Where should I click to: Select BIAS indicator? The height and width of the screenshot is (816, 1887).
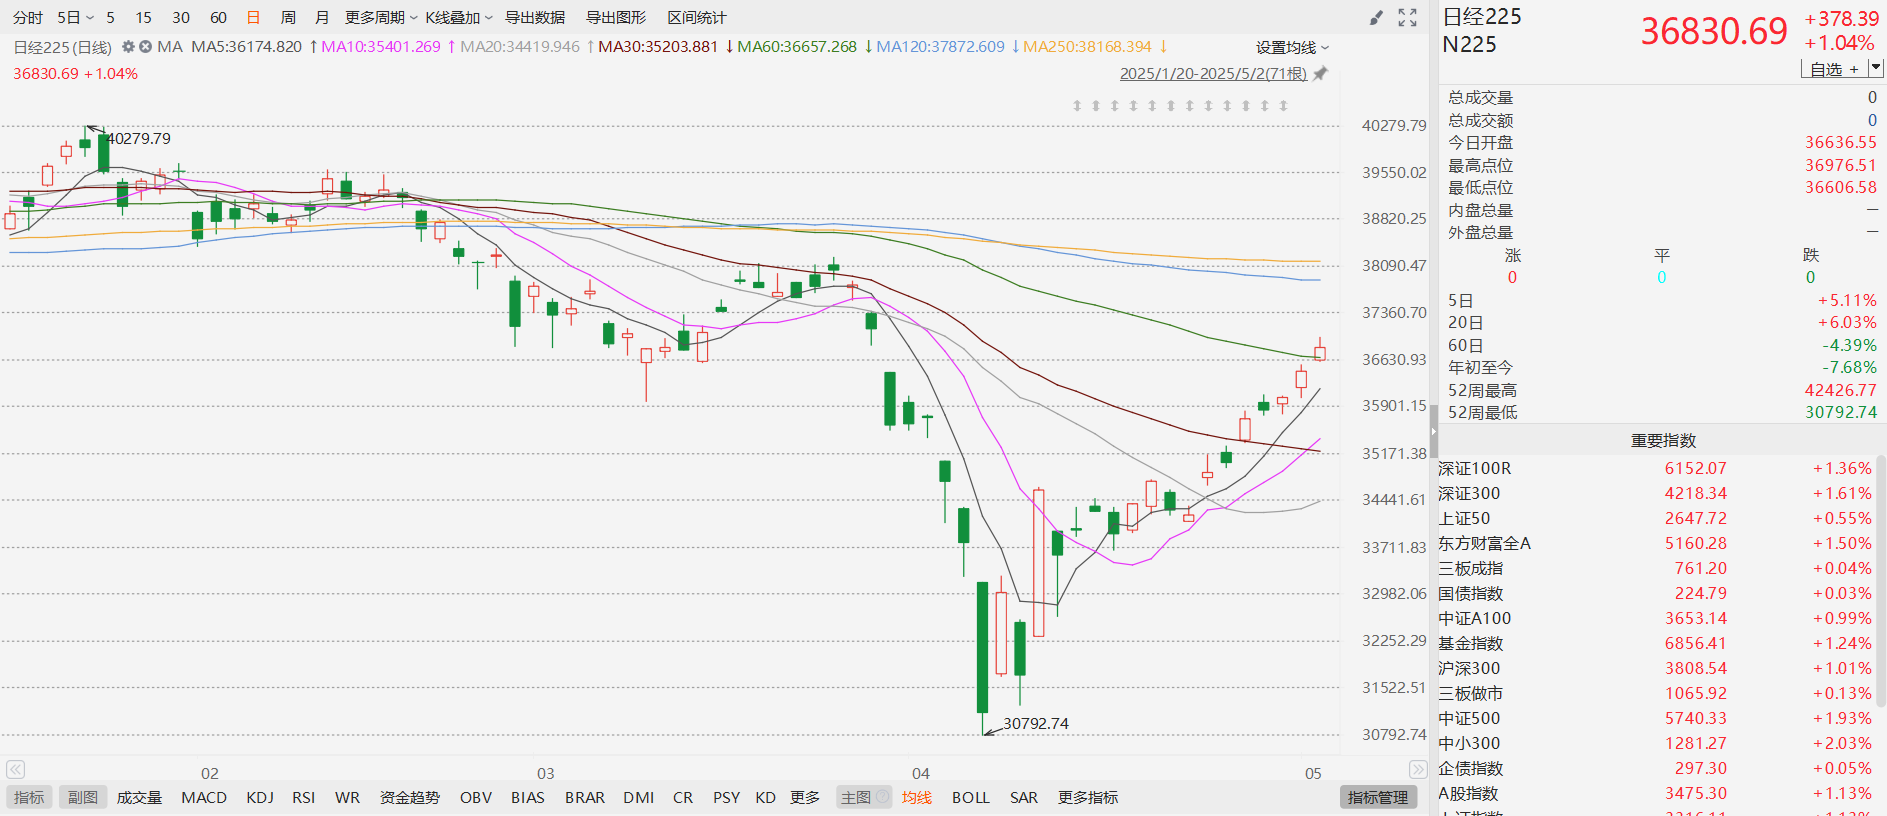coord(528,797)
